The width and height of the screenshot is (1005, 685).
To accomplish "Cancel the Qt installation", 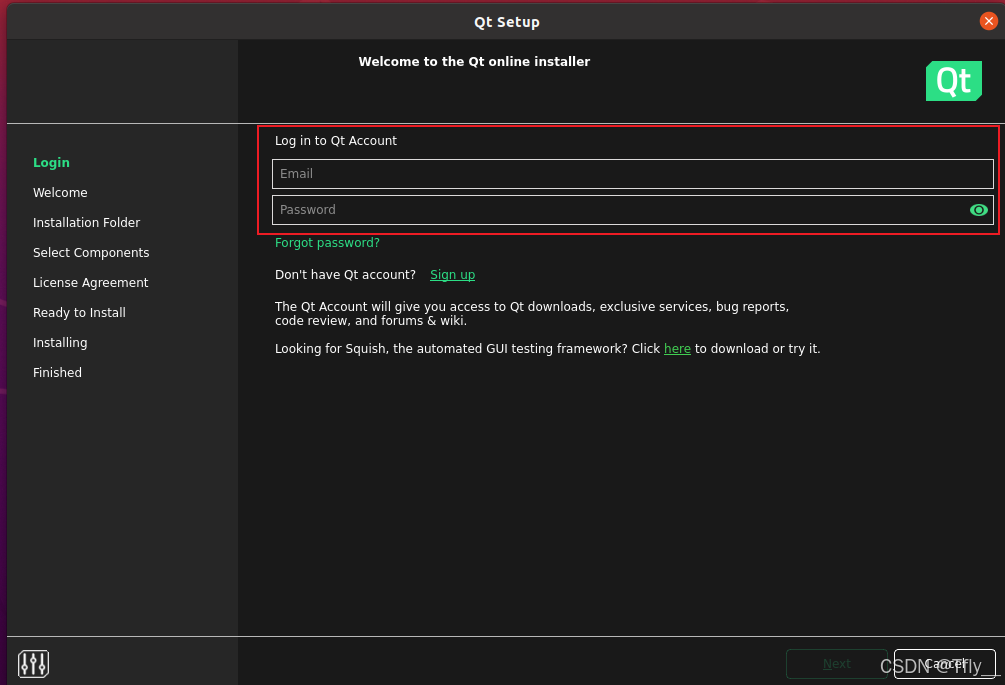I will pos(945,664).
